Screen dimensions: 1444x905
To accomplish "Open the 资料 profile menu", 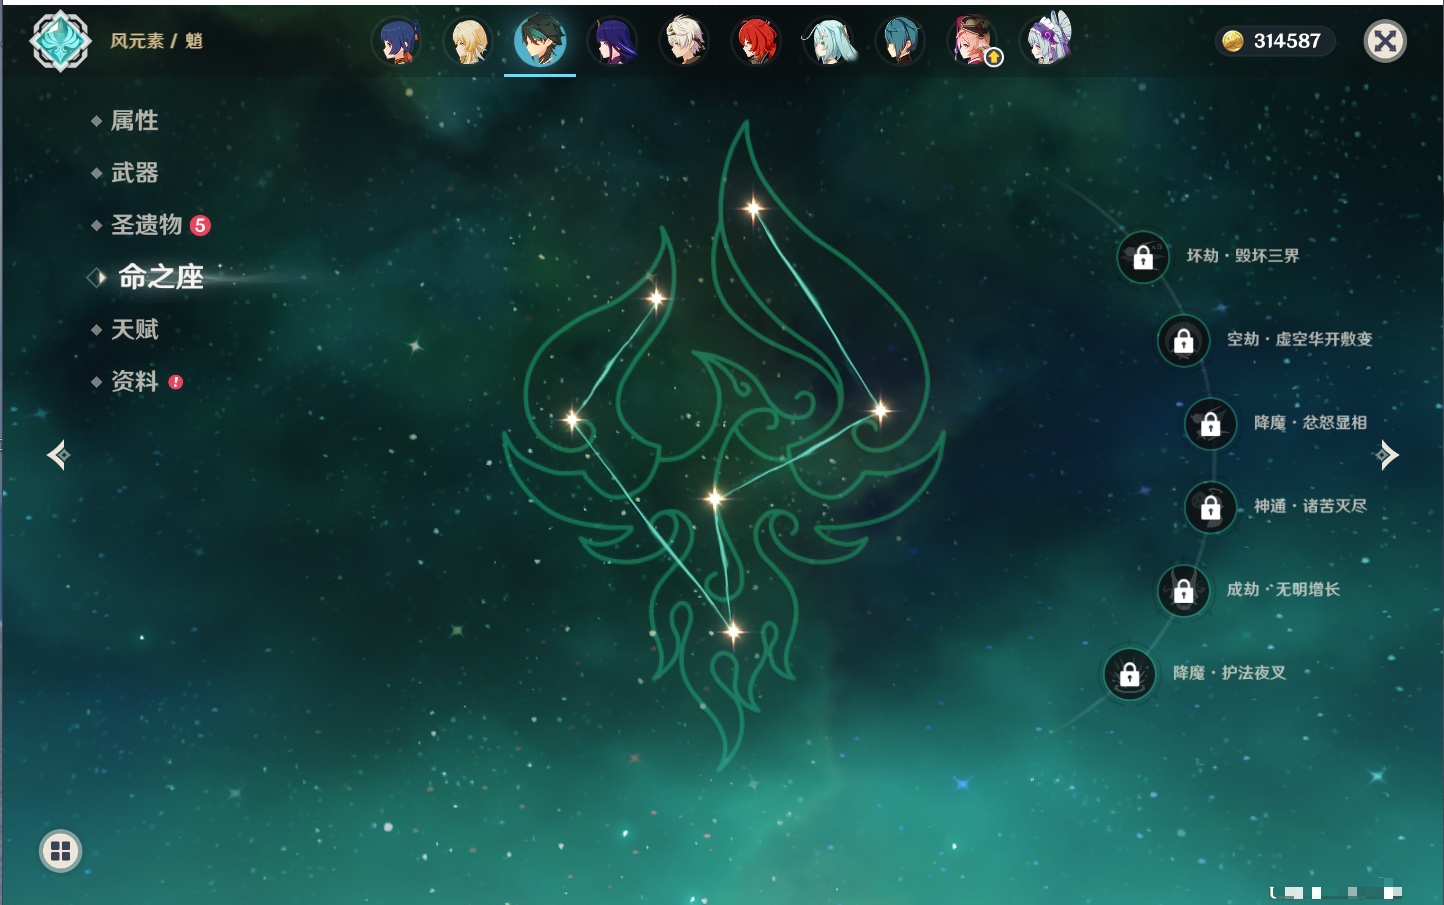I will click(x=134, y=381).
